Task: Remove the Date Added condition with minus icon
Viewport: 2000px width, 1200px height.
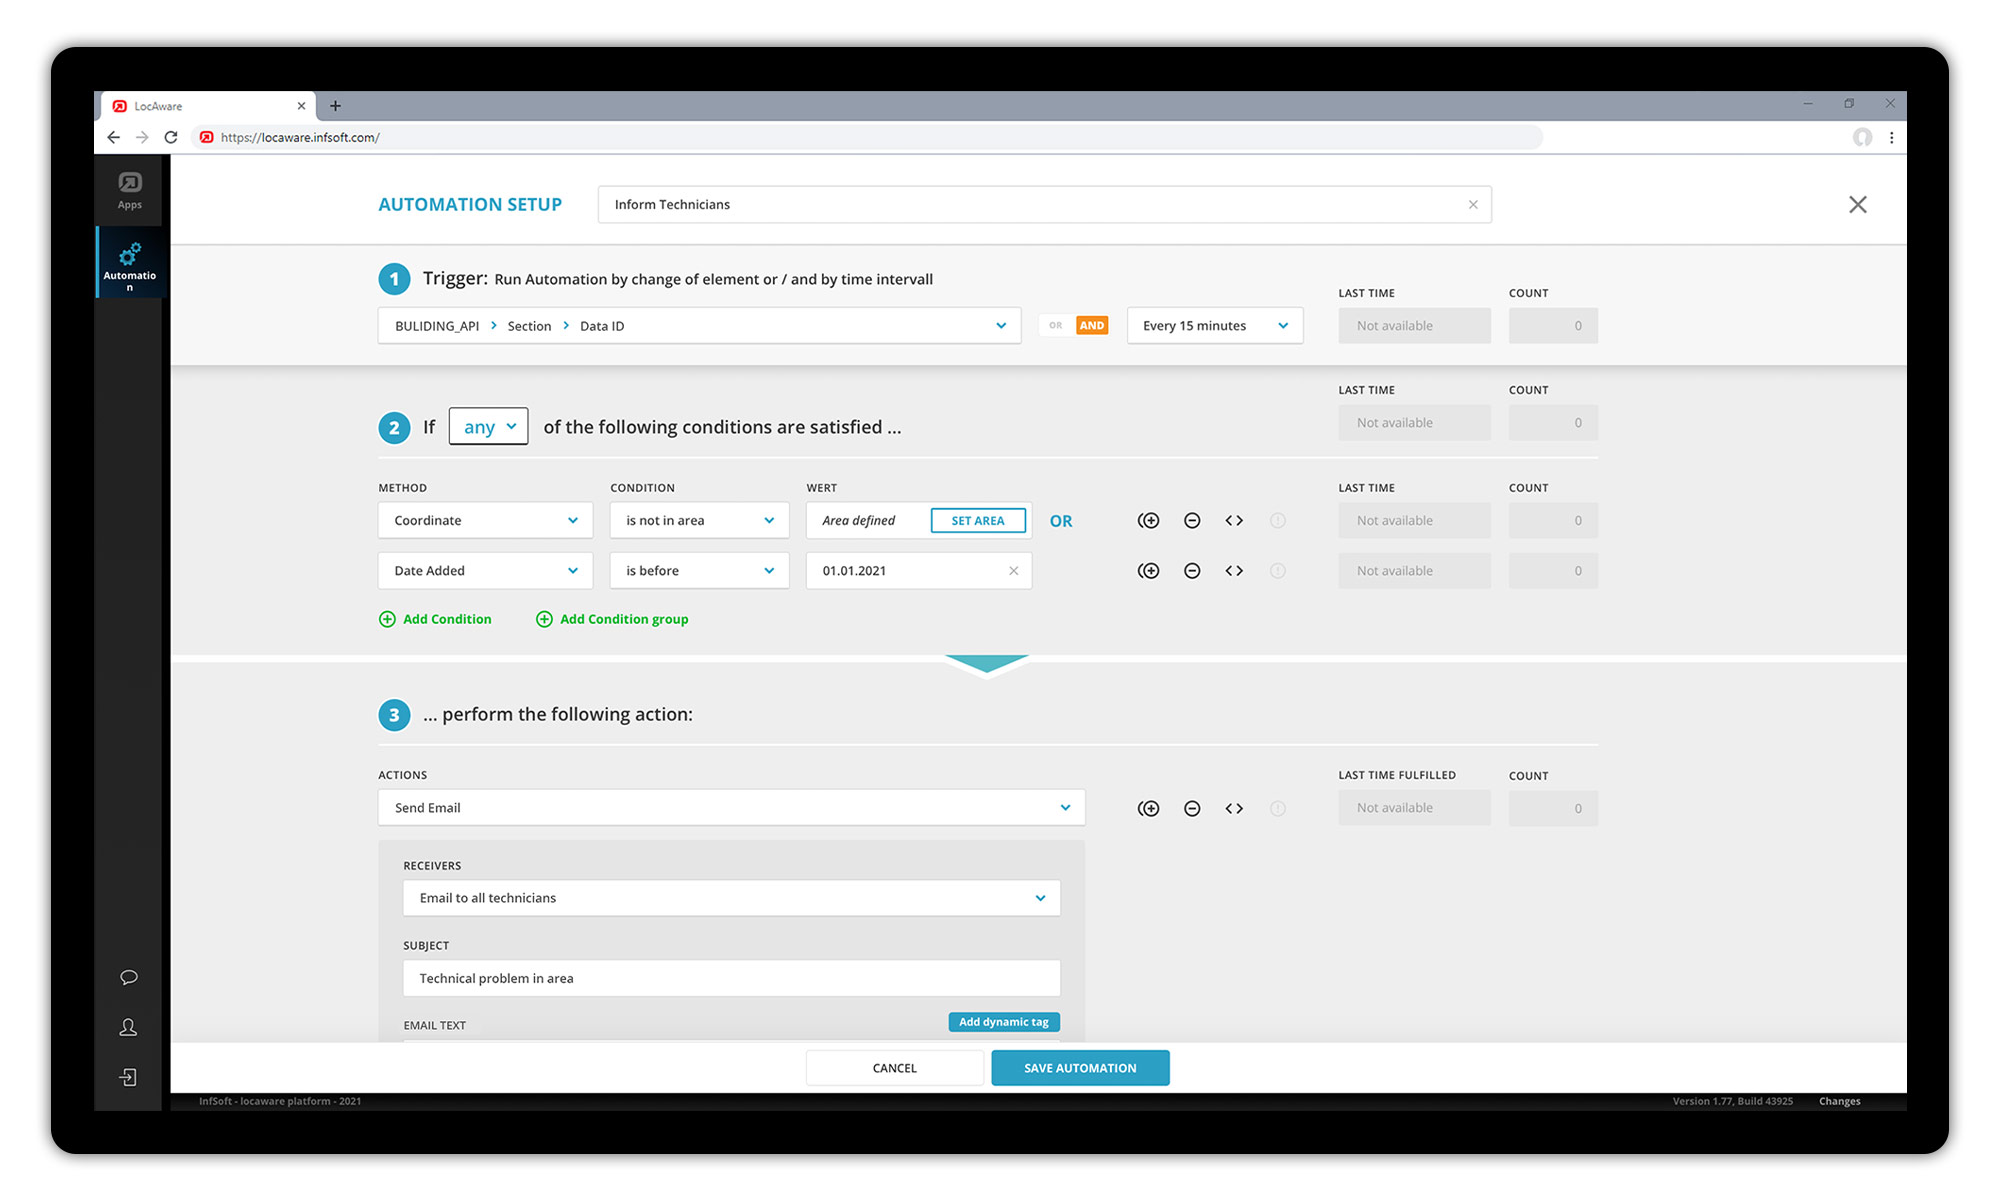Action: coord(1192,571)
